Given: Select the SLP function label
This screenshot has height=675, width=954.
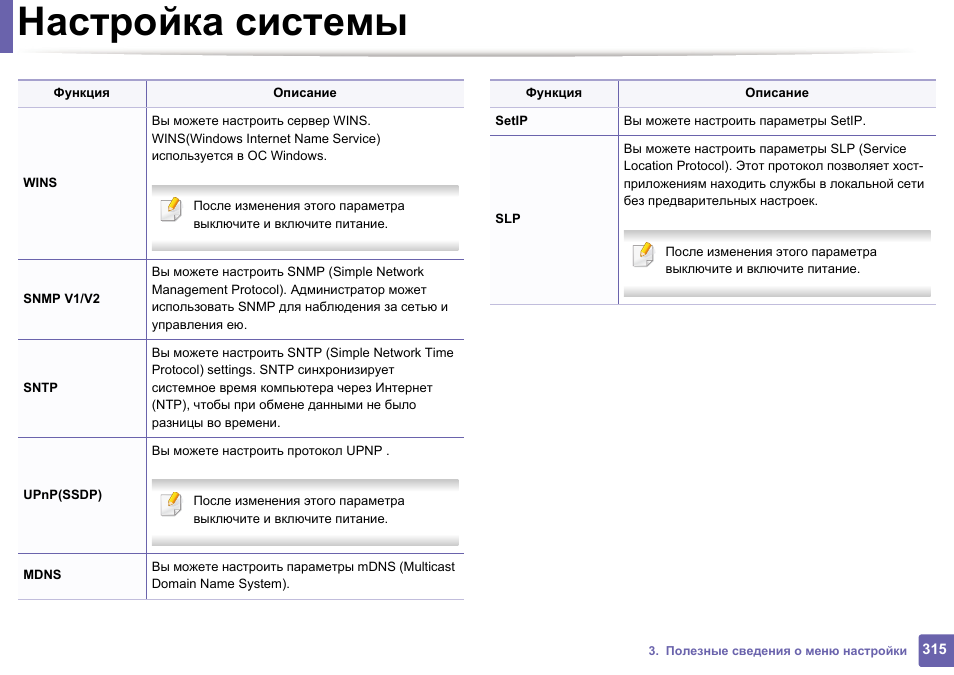Looking at the screenshot, I should point(508,219).
